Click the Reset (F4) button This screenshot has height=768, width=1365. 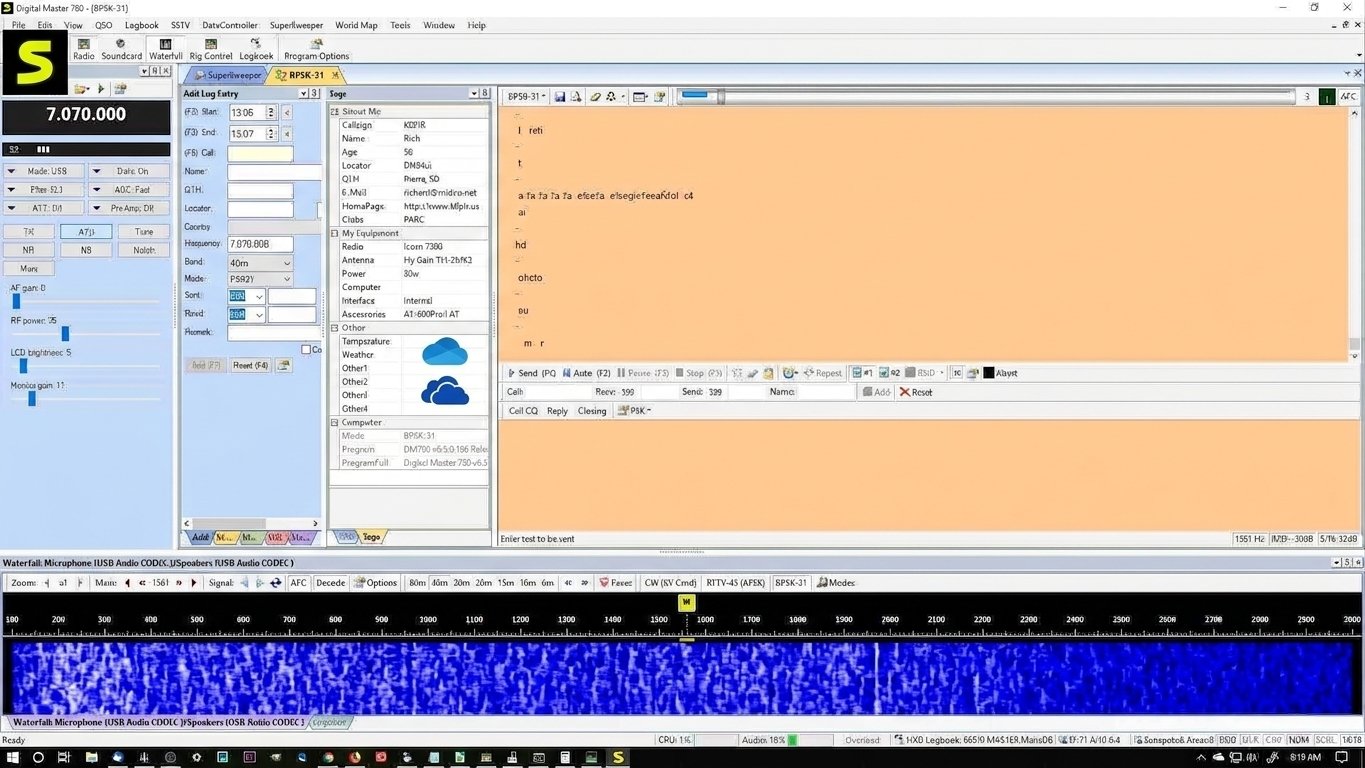click(250, 366)
